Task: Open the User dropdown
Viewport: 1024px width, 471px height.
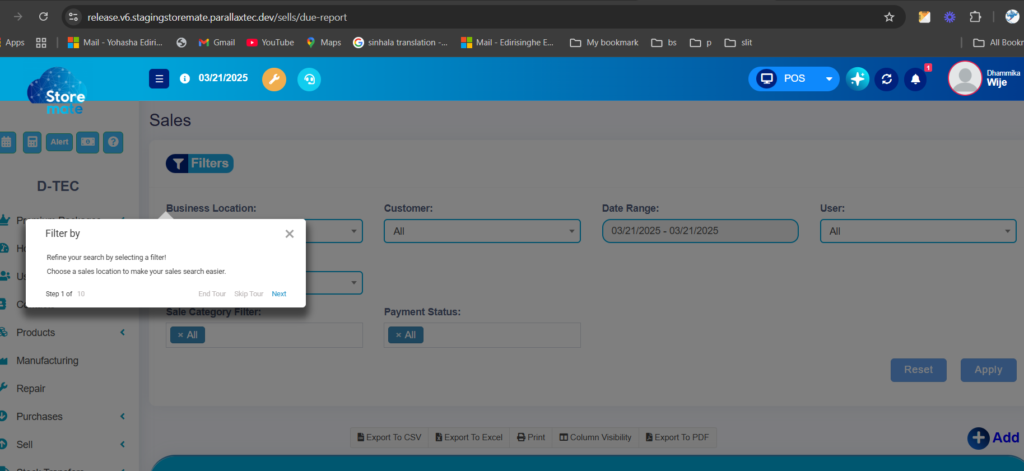Action: coord(918,231)
